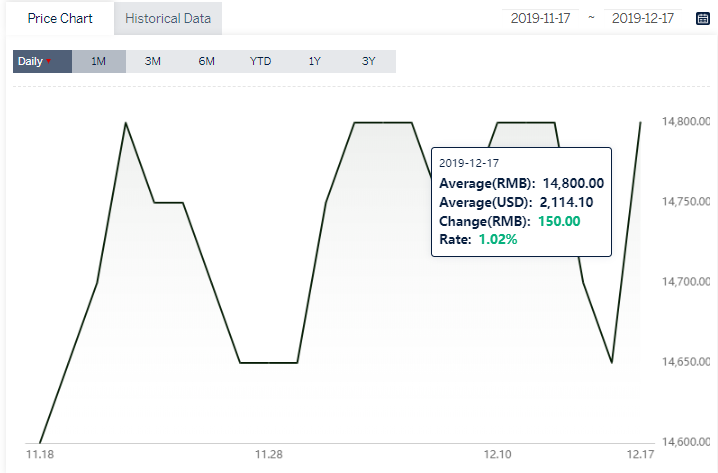Switch to the YTD range
This screenshot has width=718, height=473.
tap(260, 61)
